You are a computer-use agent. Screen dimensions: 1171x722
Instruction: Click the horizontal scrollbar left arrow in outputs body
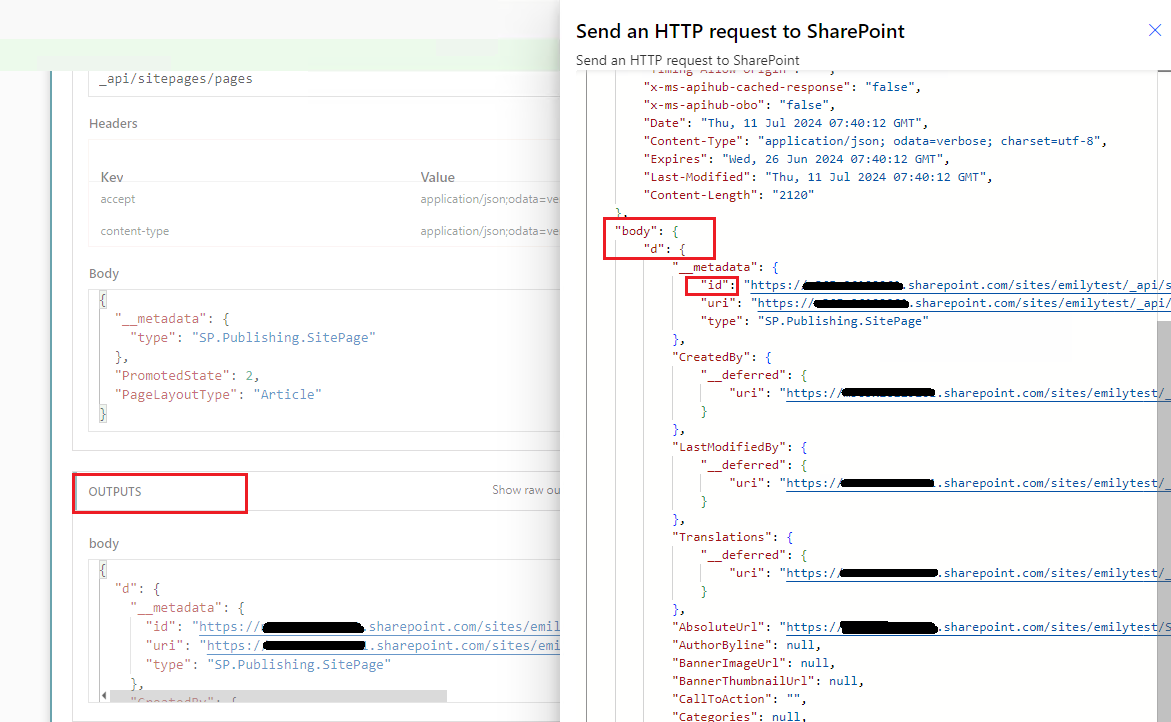click(x=104, y=696)
